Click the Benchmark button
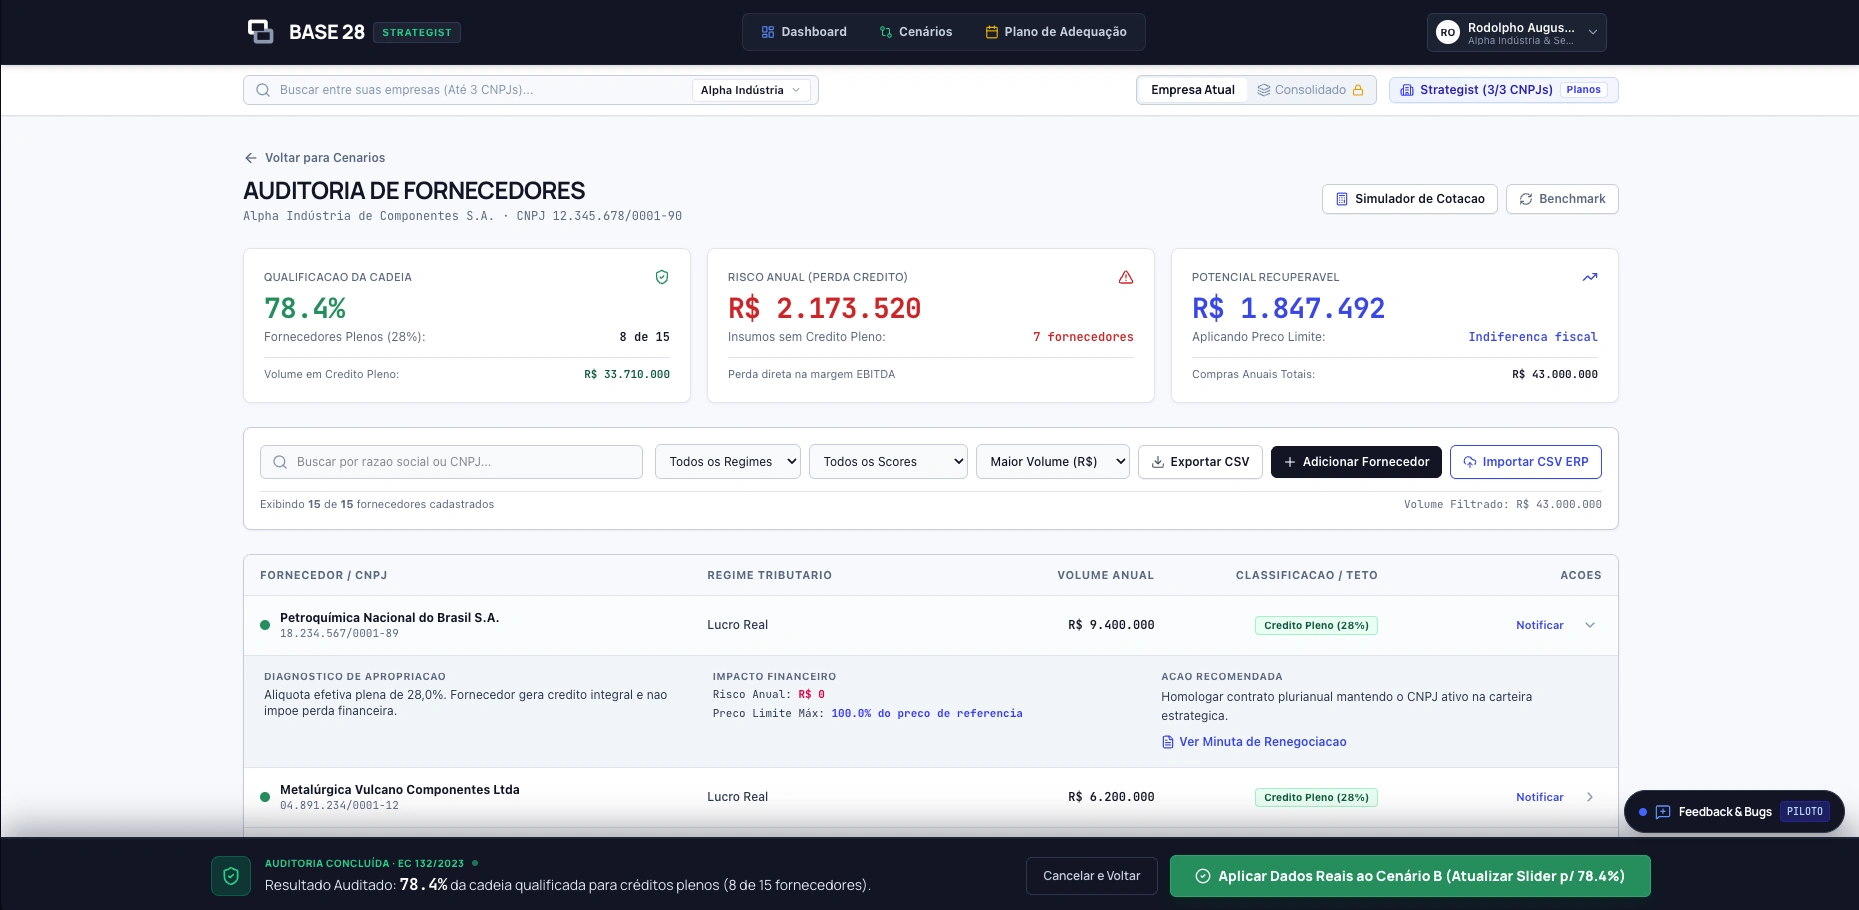 (x=1562, y=199)
